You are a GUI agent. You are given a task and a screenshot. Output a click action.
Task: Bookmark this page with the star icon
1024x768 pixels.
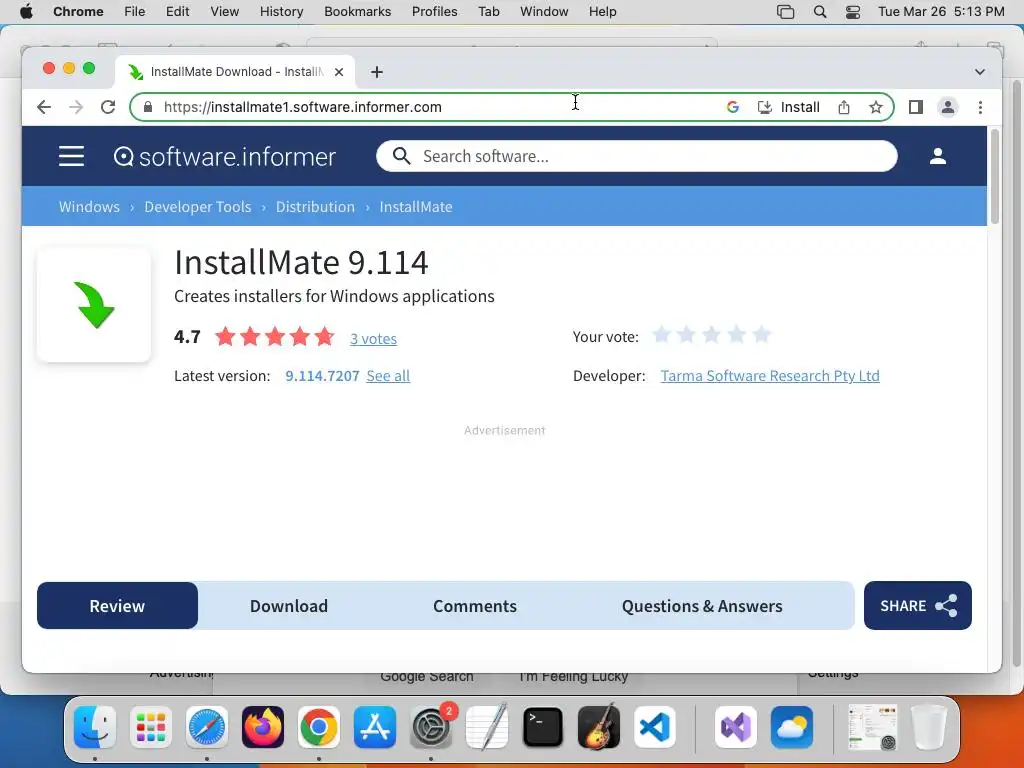point(876,107)
